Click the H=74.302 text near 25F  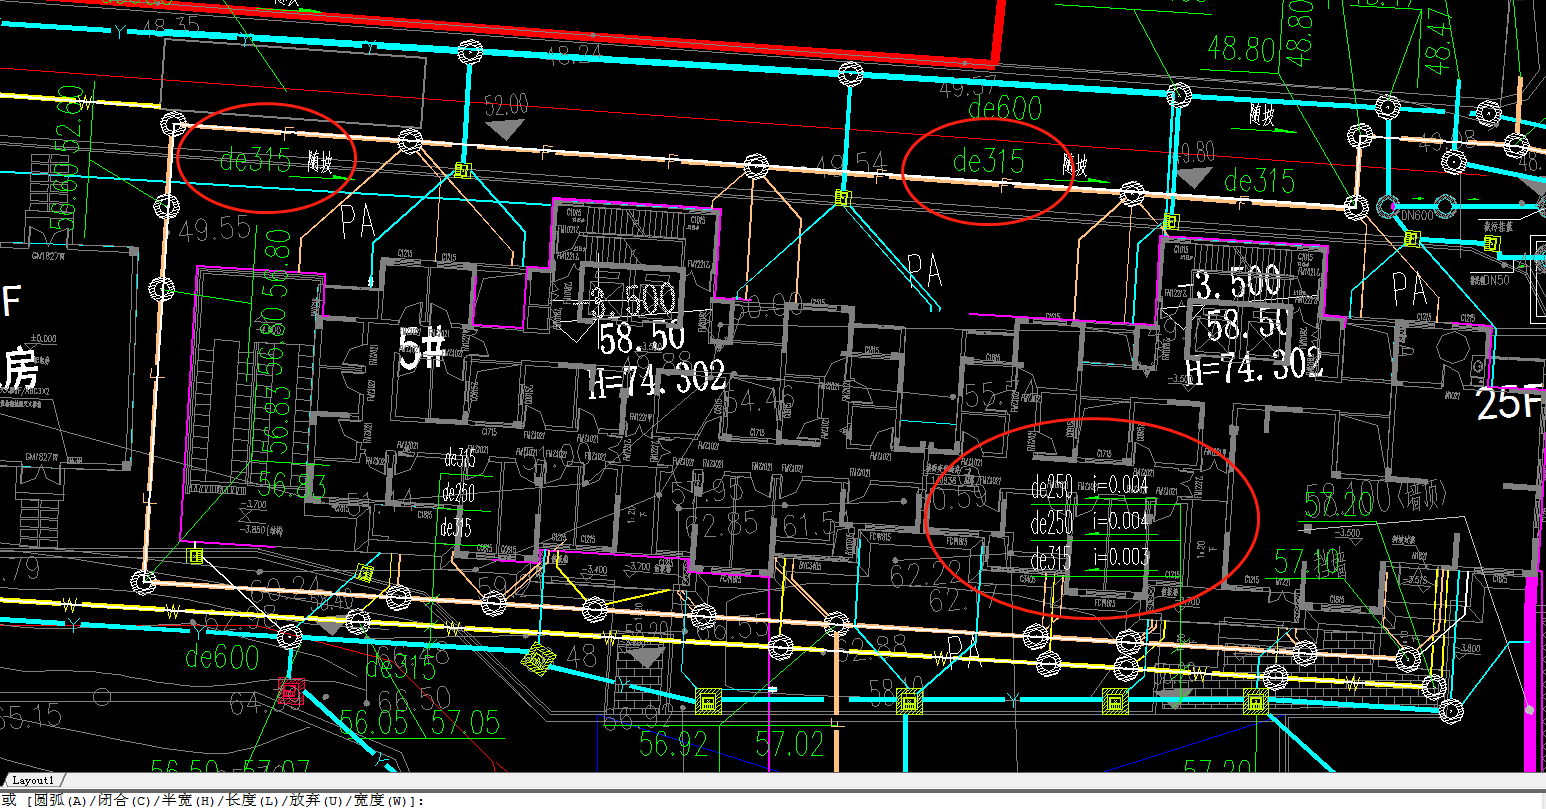(1254, 368)
